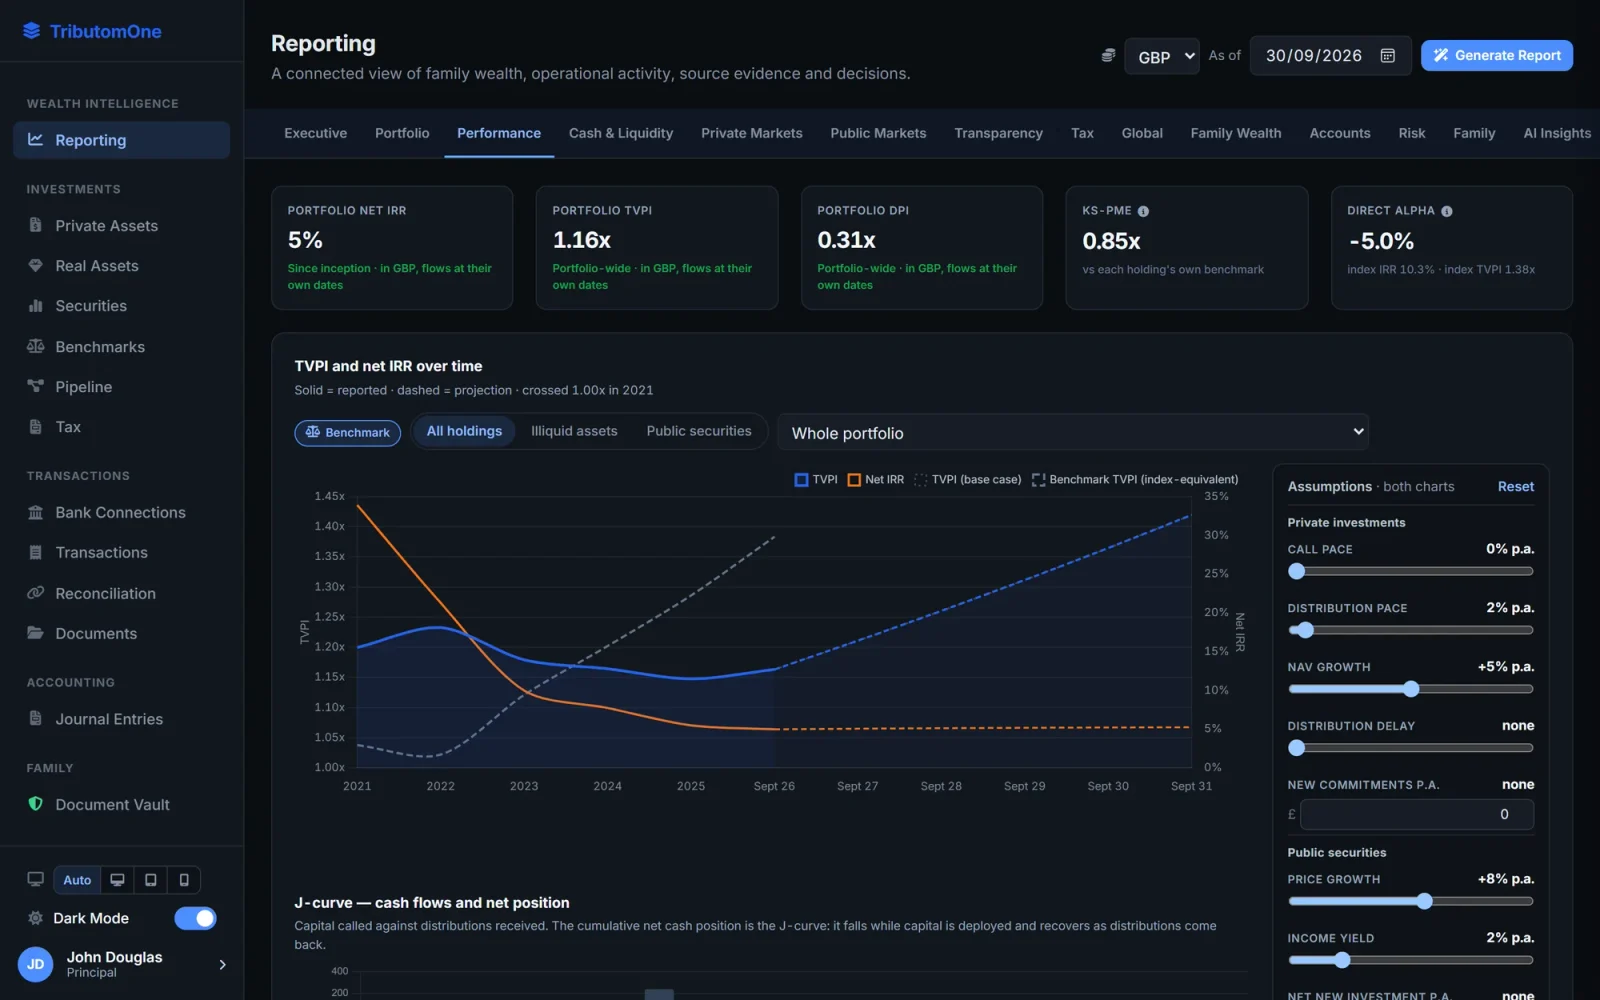Open the Private Markets tab
The height and width of the screenshot is (1000, 1600).
click(752, 133)
